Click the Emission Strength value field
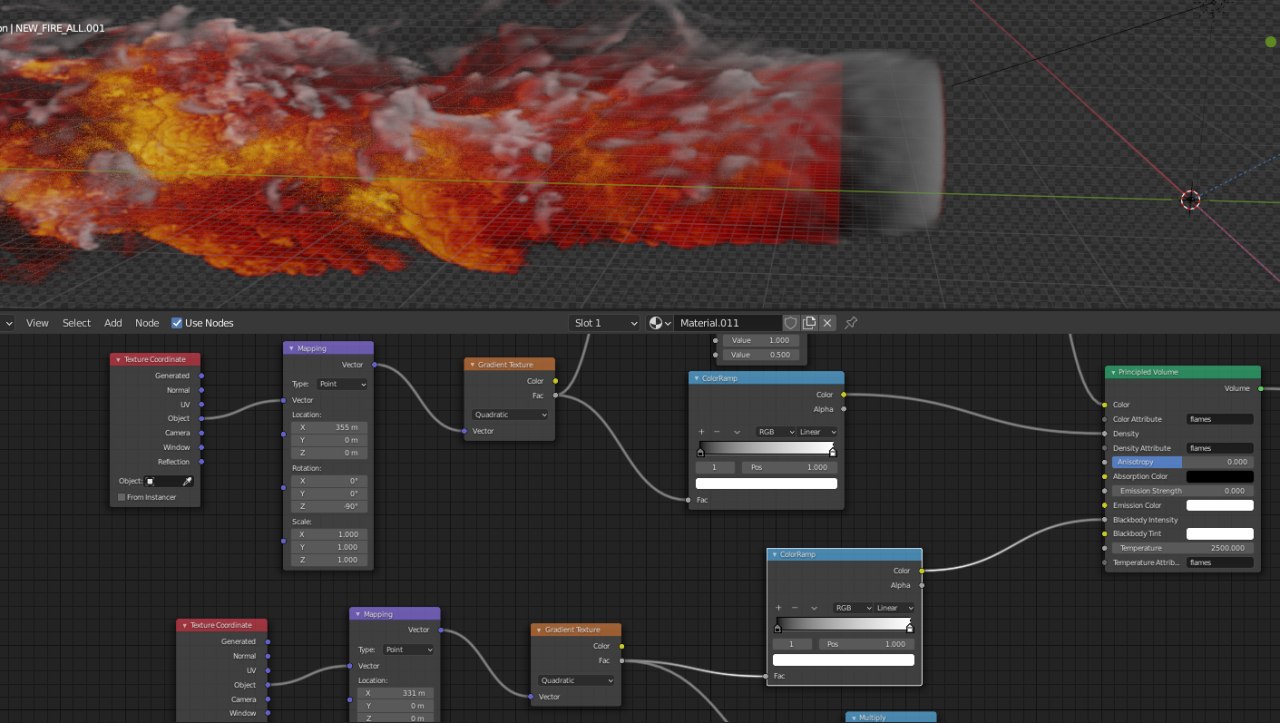This screenshot has height=723, width=1280. click(1182, 491)
